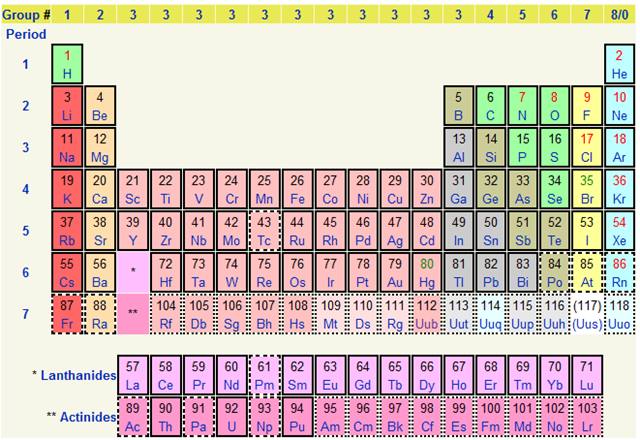Open the Lithium (Li) cell
The height and width of the screenshot is (440, 640).
tap(67, 106)
